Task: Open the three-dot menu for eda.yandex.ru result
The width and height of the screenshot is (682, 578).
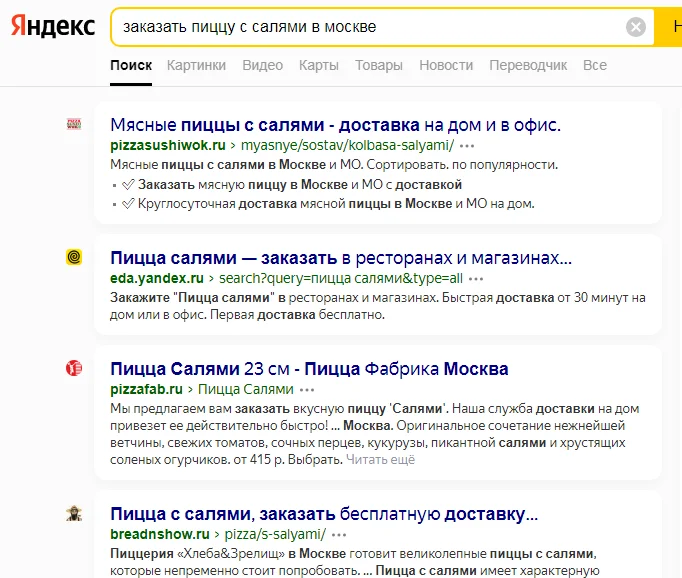Action: coord(476,279)
